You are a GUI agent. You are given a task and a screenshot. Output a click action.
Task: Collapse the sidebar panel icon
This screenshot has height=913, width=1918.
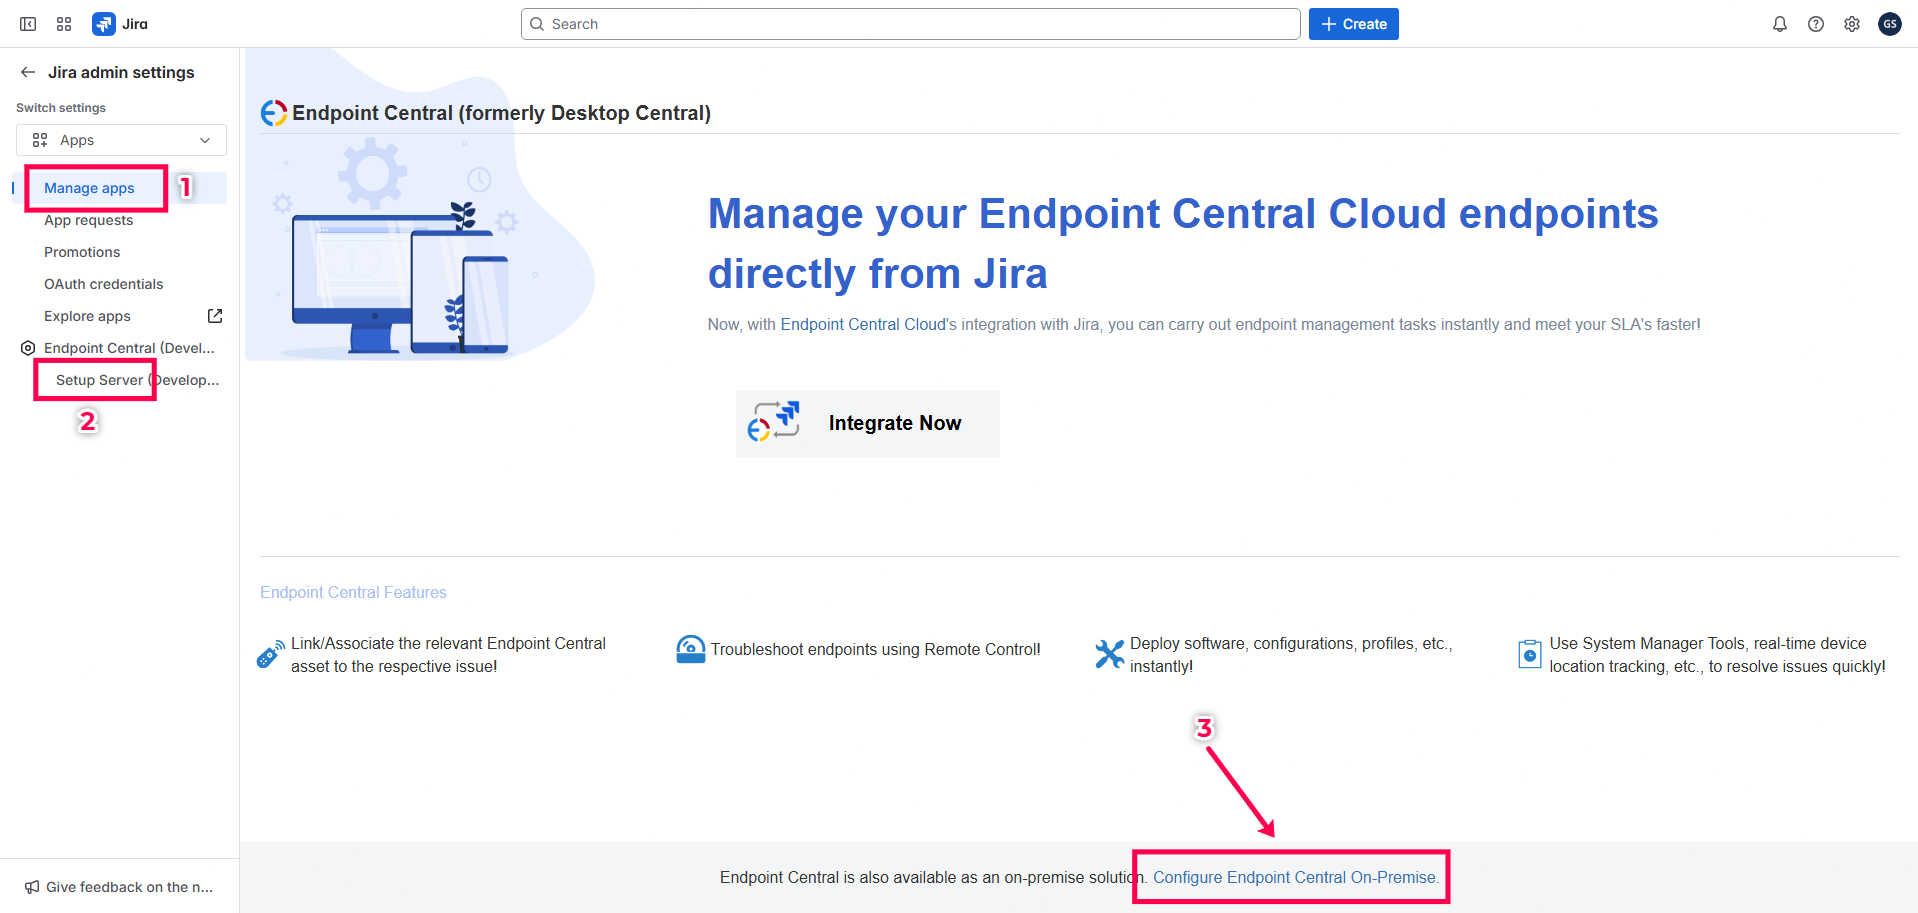click(x=28, y=24)
